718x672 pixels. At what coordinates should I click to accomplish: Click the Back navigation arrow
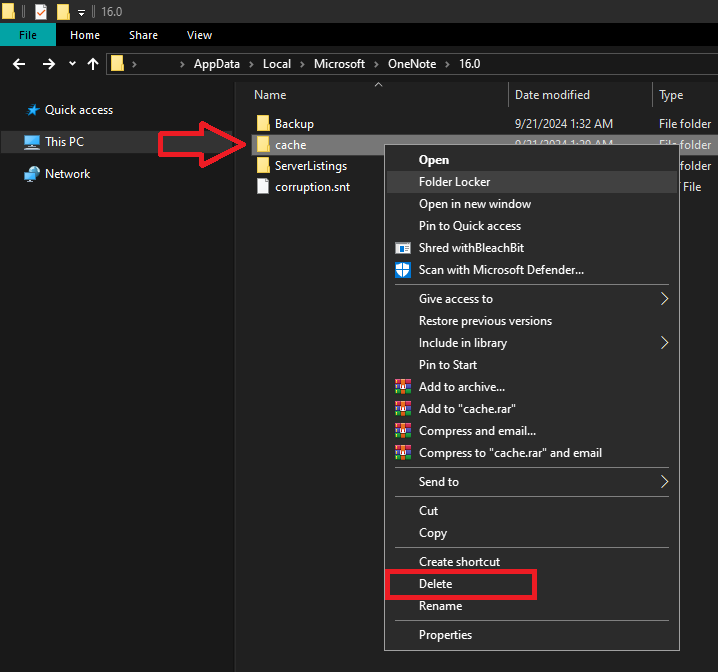18,63
